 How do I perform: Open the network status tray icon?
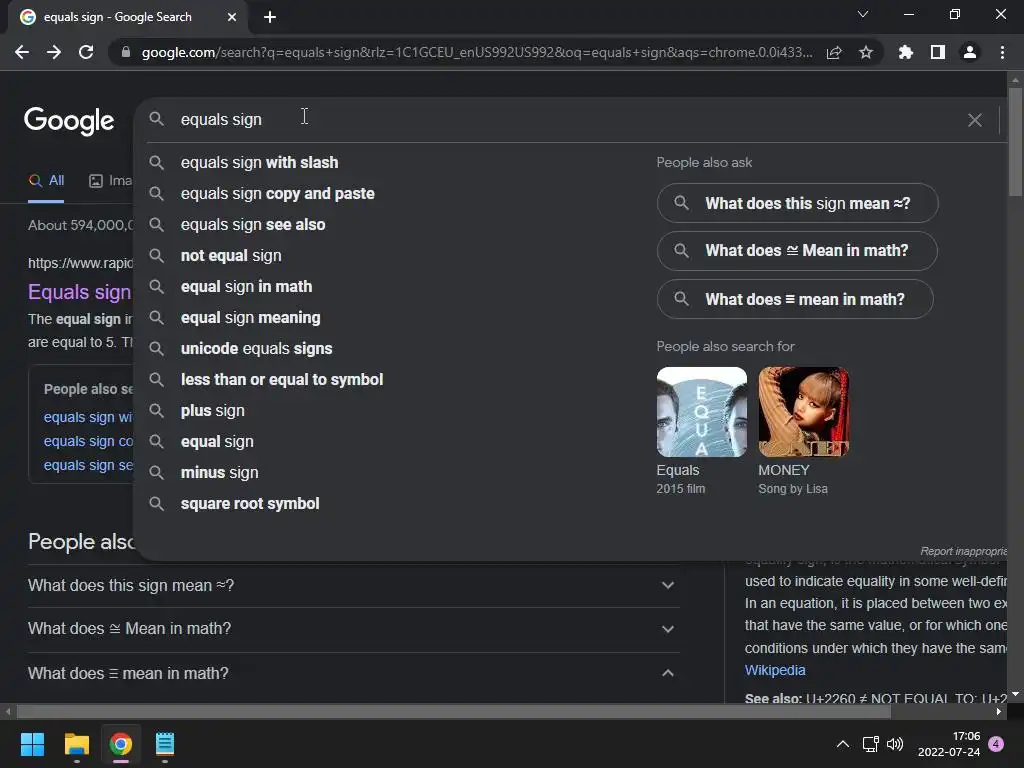(x=871, y=744)
